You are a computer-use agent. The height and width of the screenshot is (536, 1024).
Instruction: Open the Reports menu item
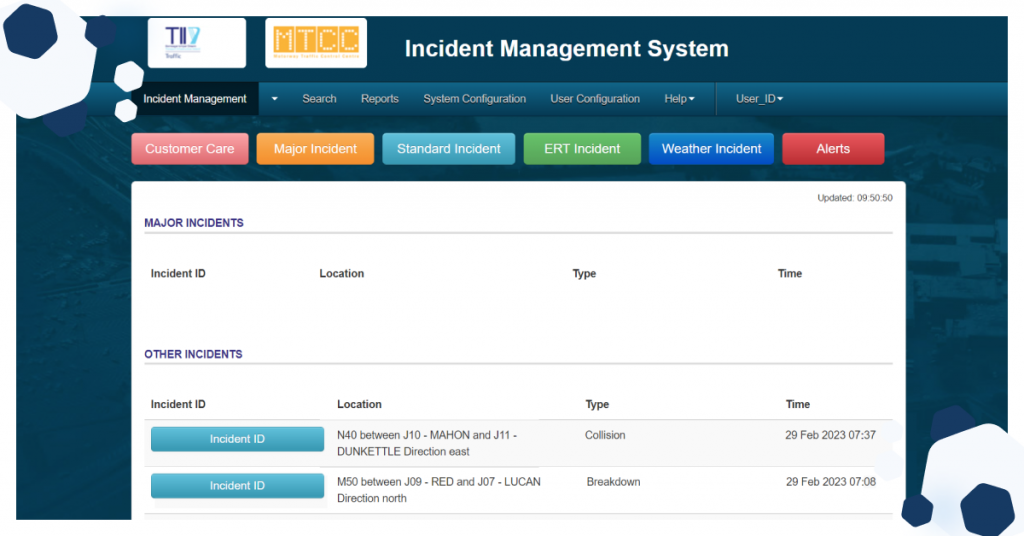[x=379, y=99]
